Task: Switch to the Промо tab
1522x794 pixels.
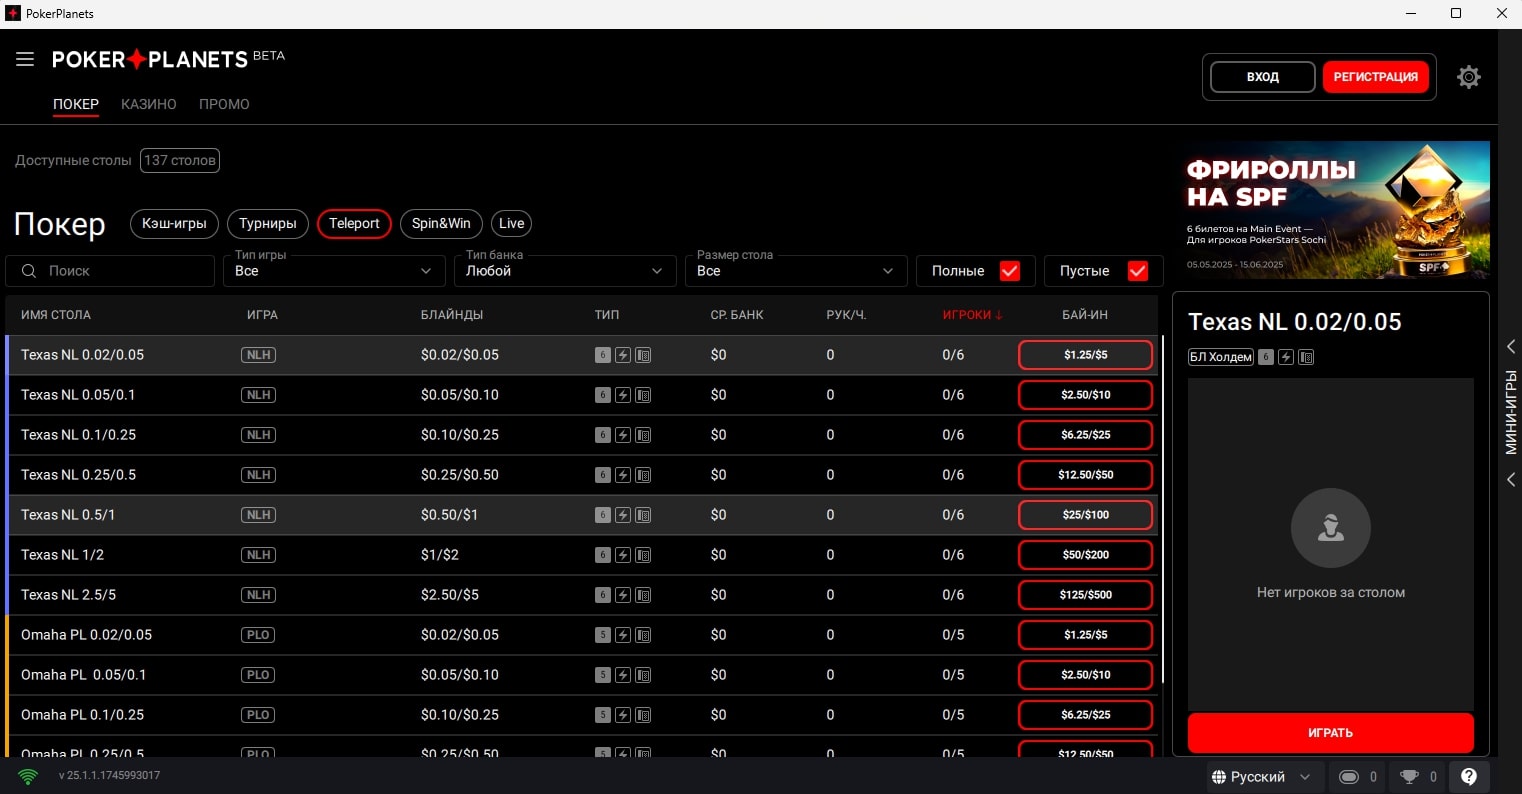Action: [x=224, y=104]
